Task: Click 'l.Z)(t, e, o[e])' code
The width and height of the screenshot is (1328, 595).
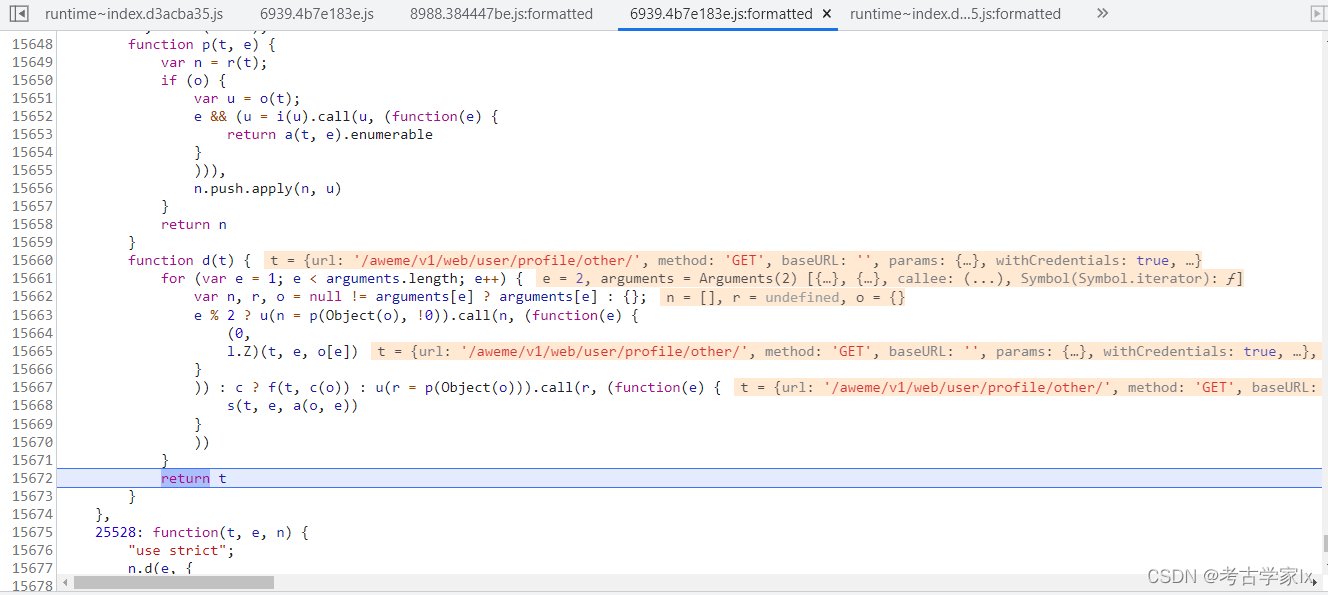Action: (x=292, y=351)
